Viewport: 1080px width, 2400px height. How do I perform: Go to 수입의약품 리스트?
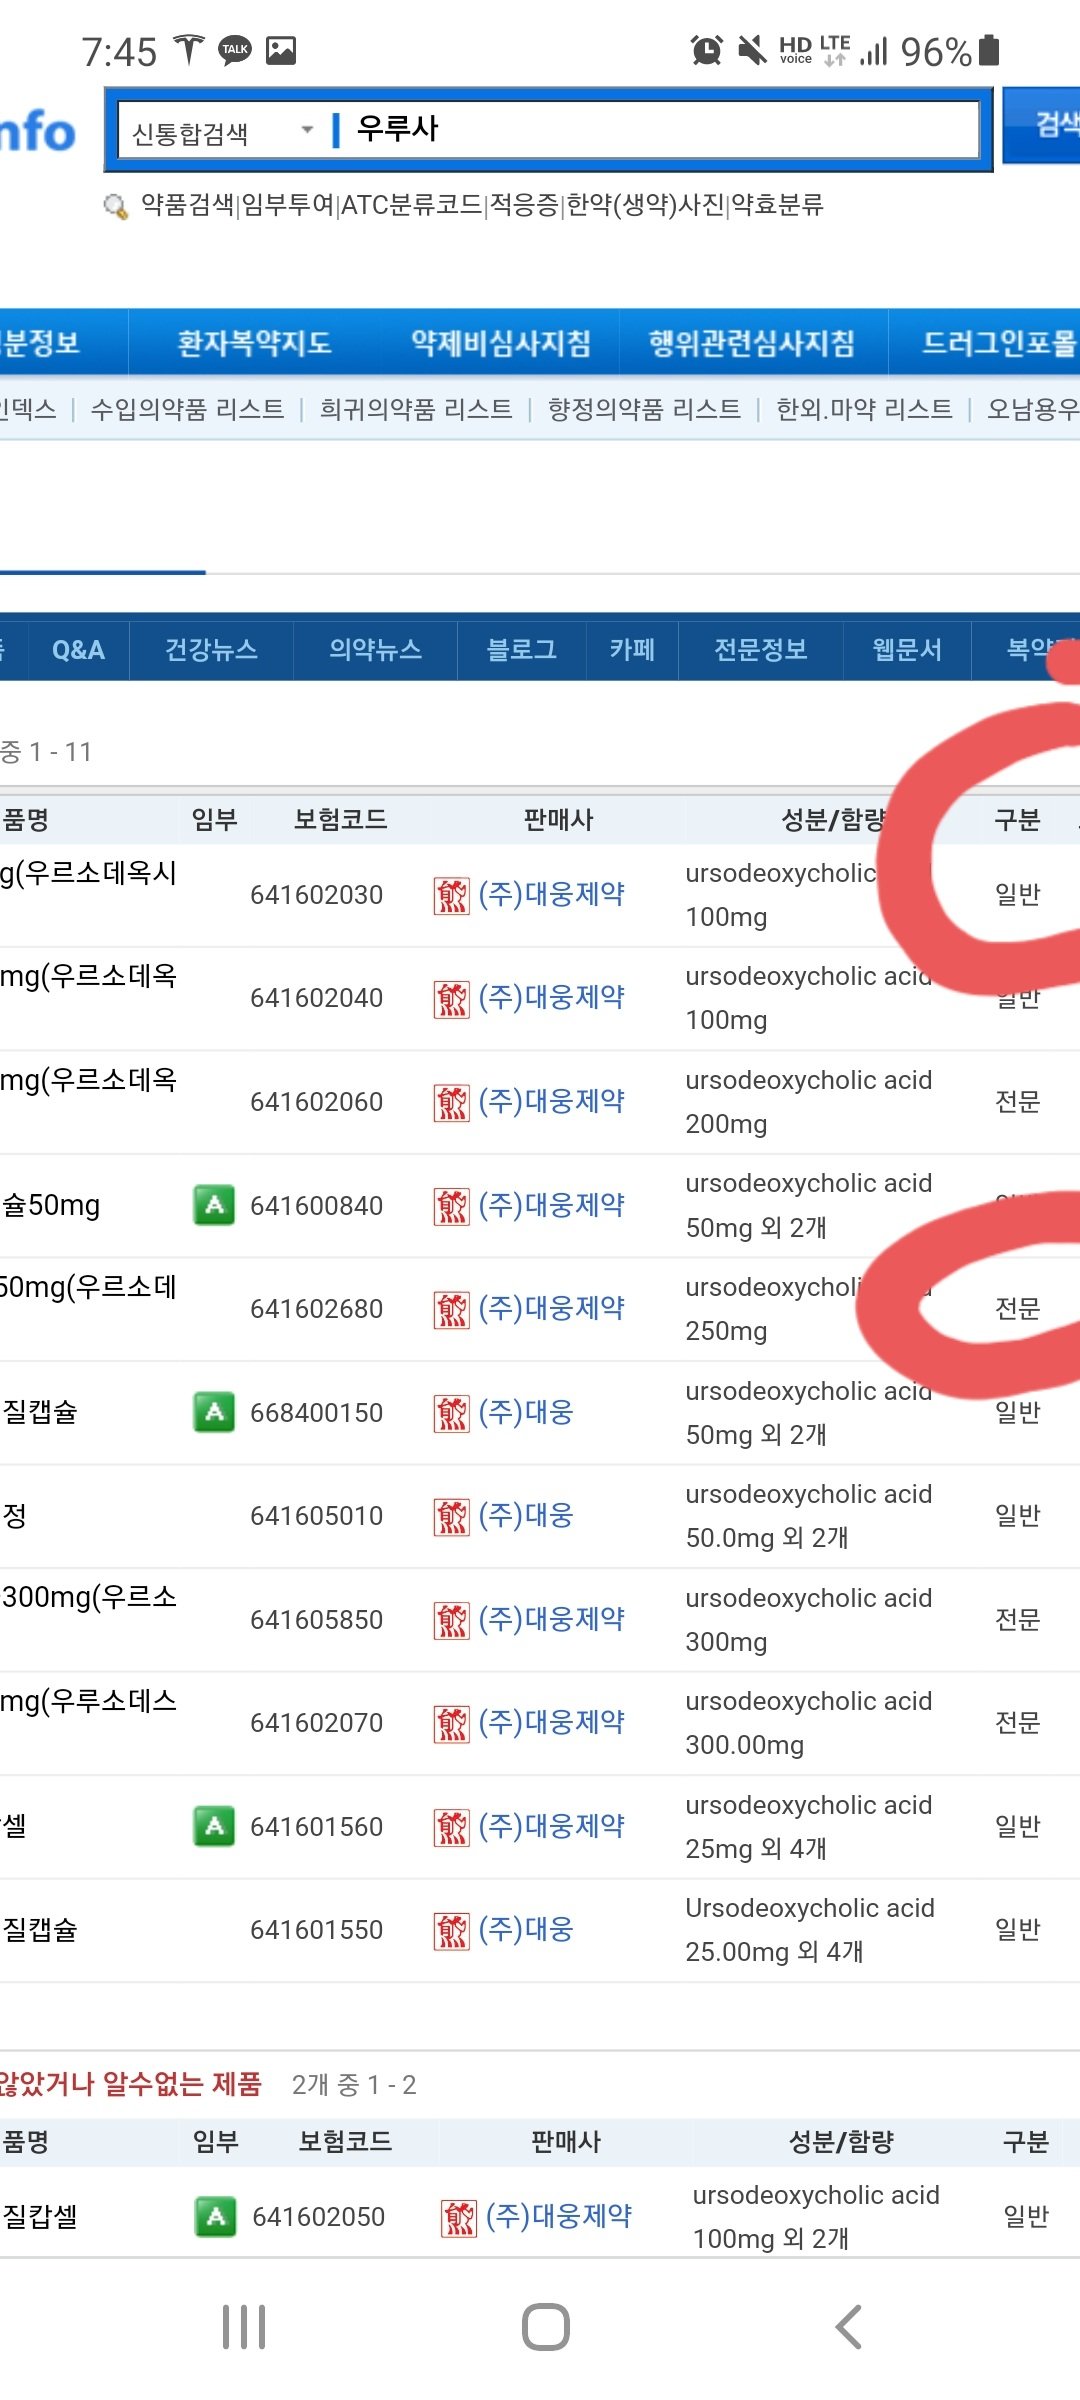tap(187, 409)
